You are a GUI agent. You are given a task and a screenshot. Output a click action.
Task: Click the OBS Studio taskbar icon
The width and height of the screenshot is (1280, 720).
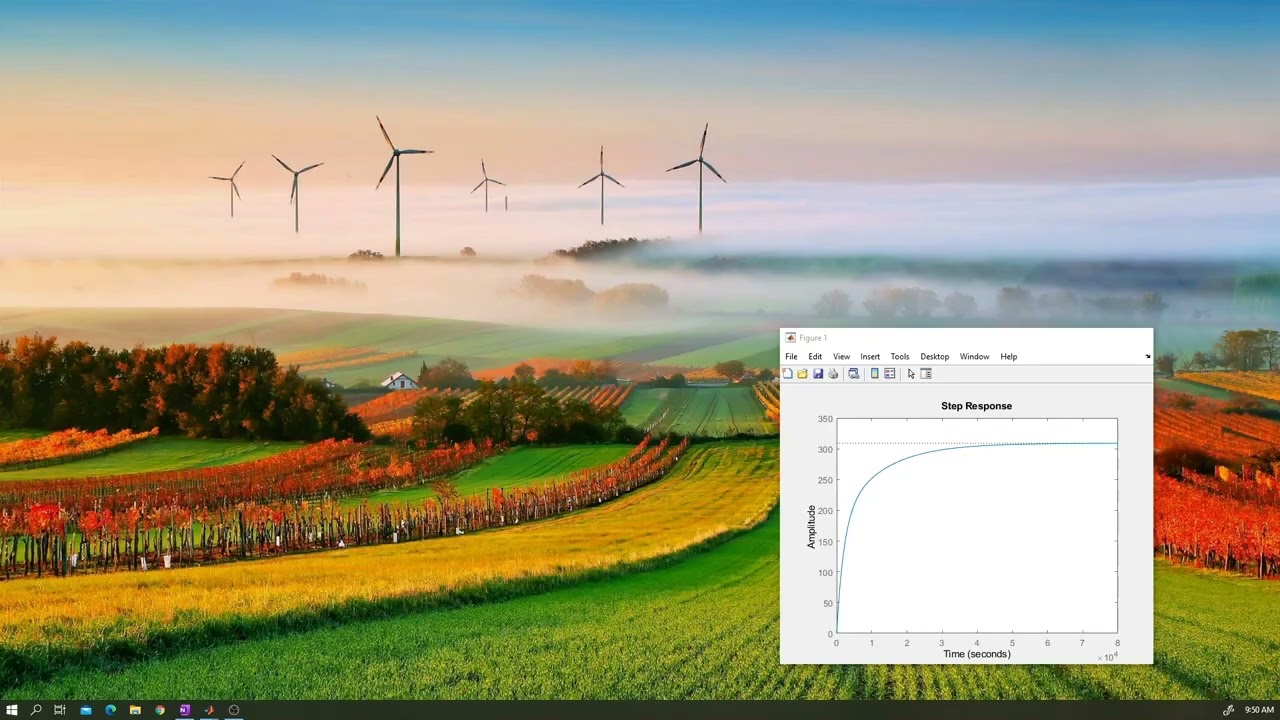234,710
